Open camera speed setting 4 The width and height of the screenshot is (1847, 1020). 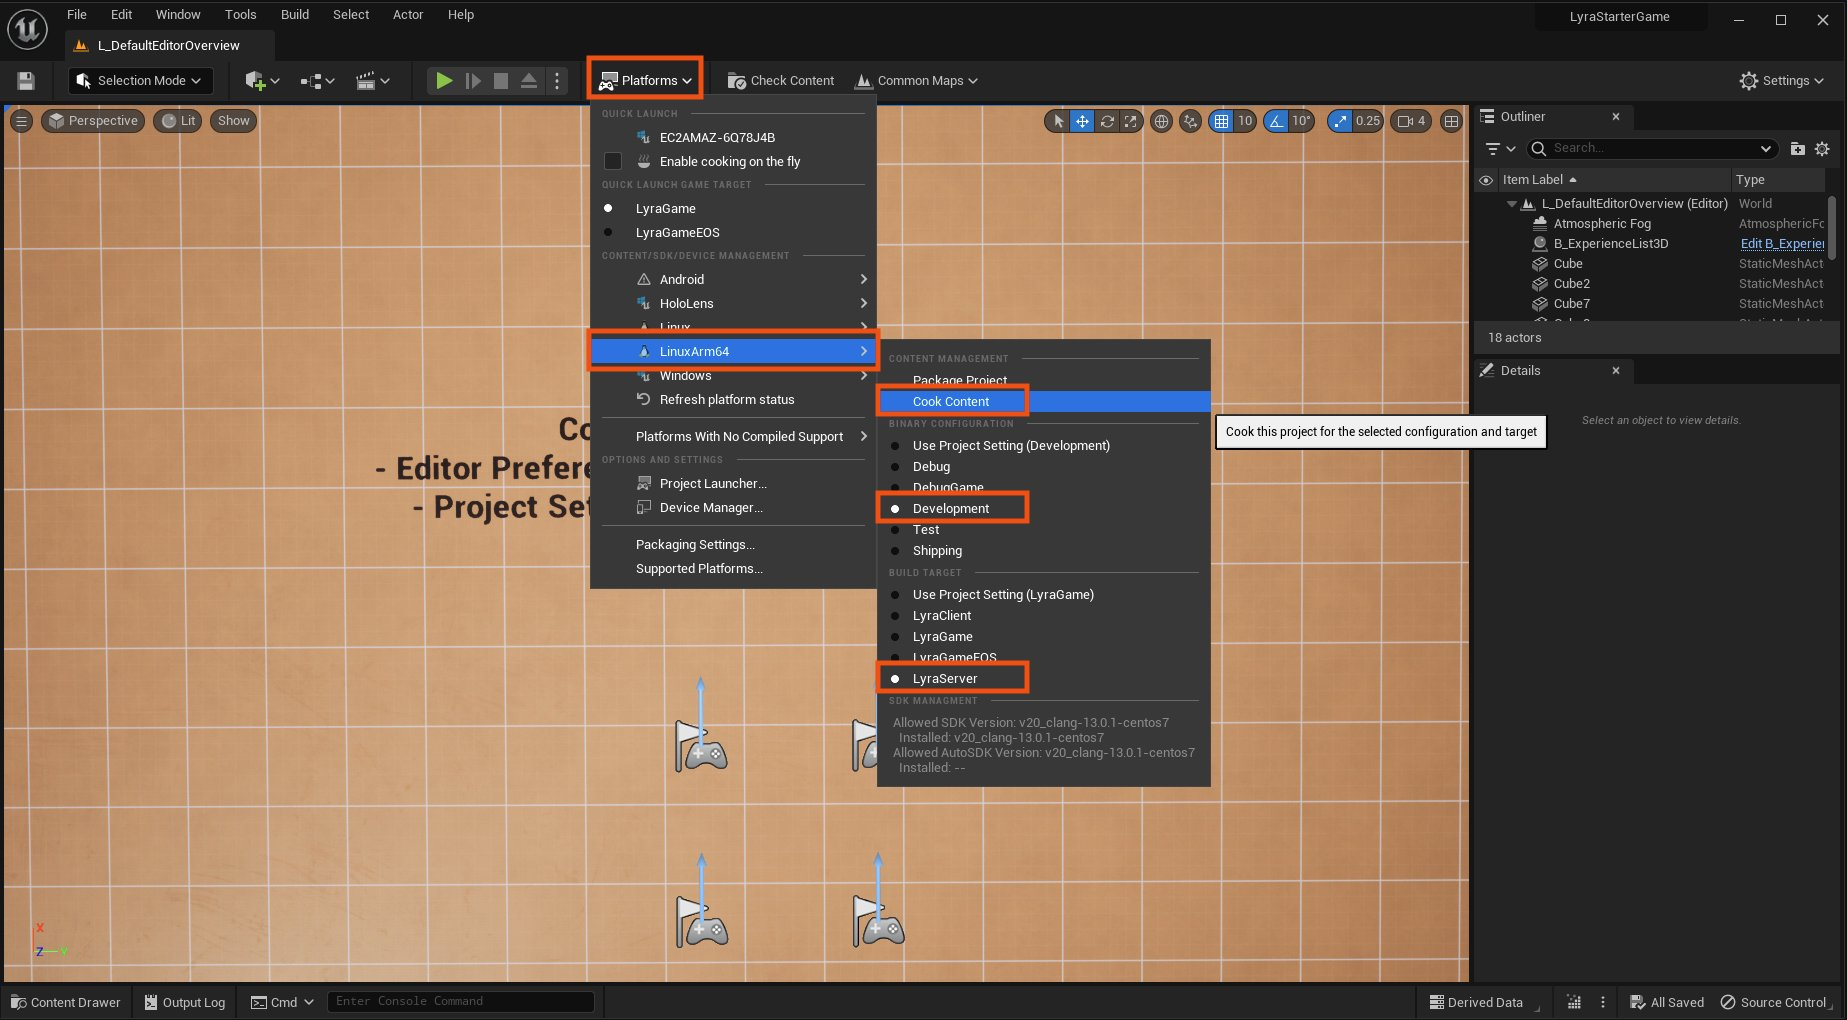tap(1411, 121)
